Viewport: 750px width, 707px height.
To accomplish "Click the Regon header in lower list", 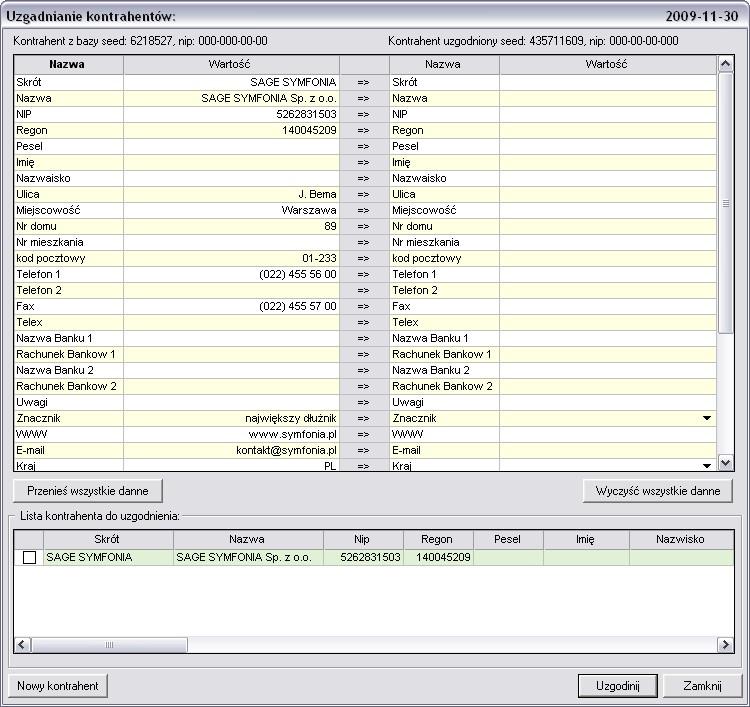I will (438, 539).
